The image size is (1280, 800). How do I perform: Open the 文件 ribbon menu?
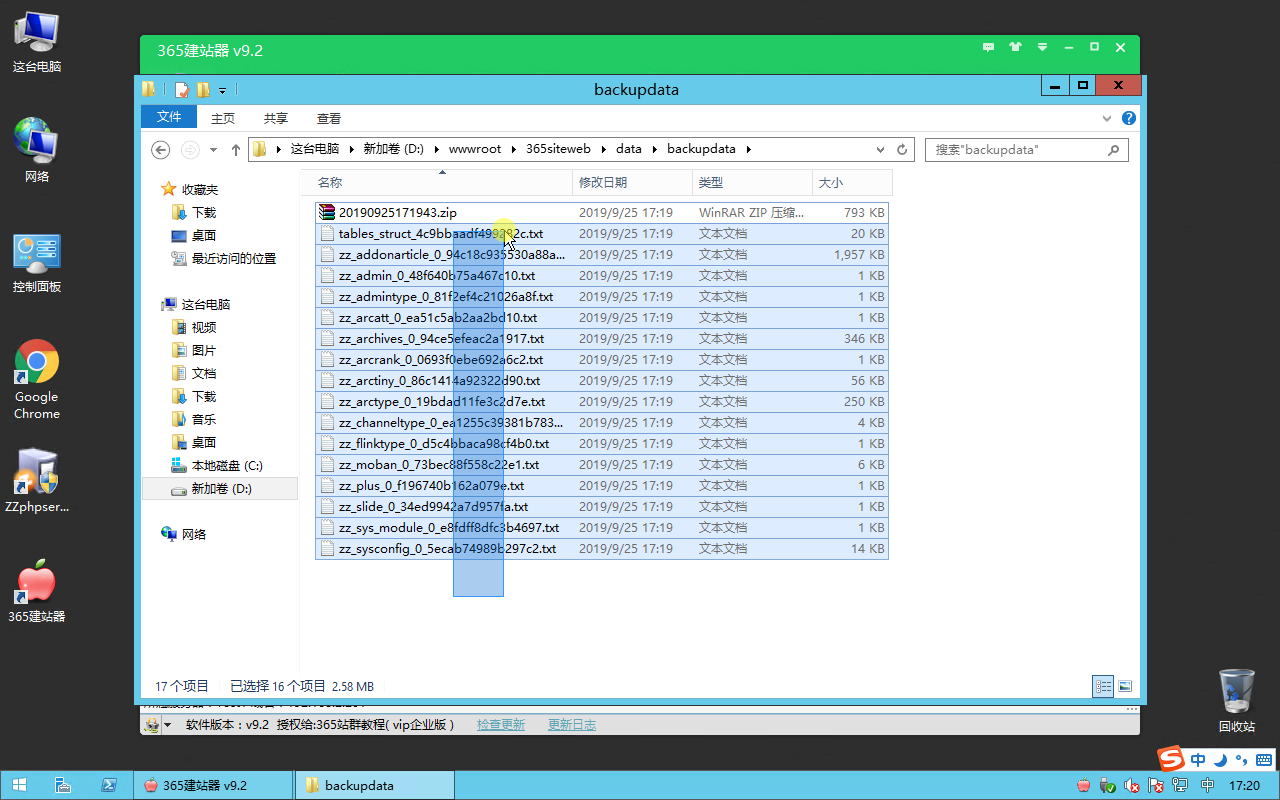pyautogui.click(x=169, y=117)
